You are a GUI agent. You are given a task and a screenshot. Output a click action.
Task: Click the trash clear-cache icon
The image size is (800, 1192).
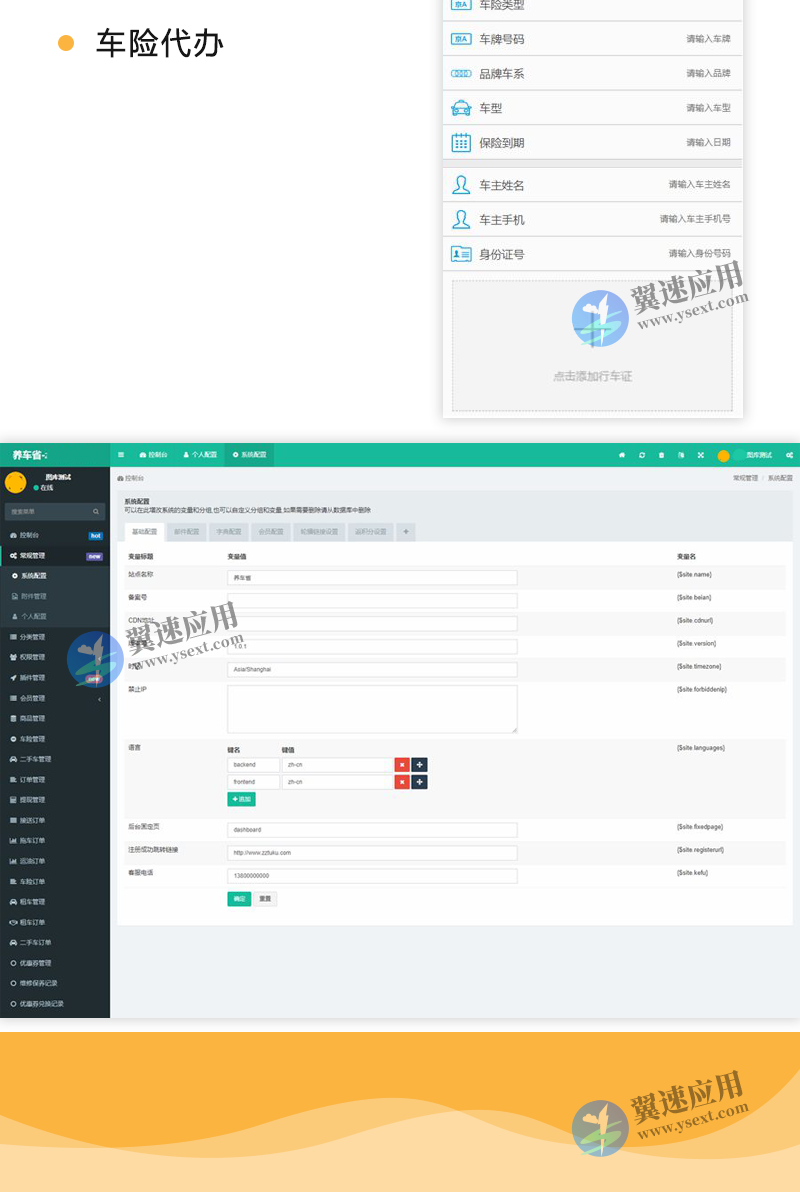pos(661,455)
